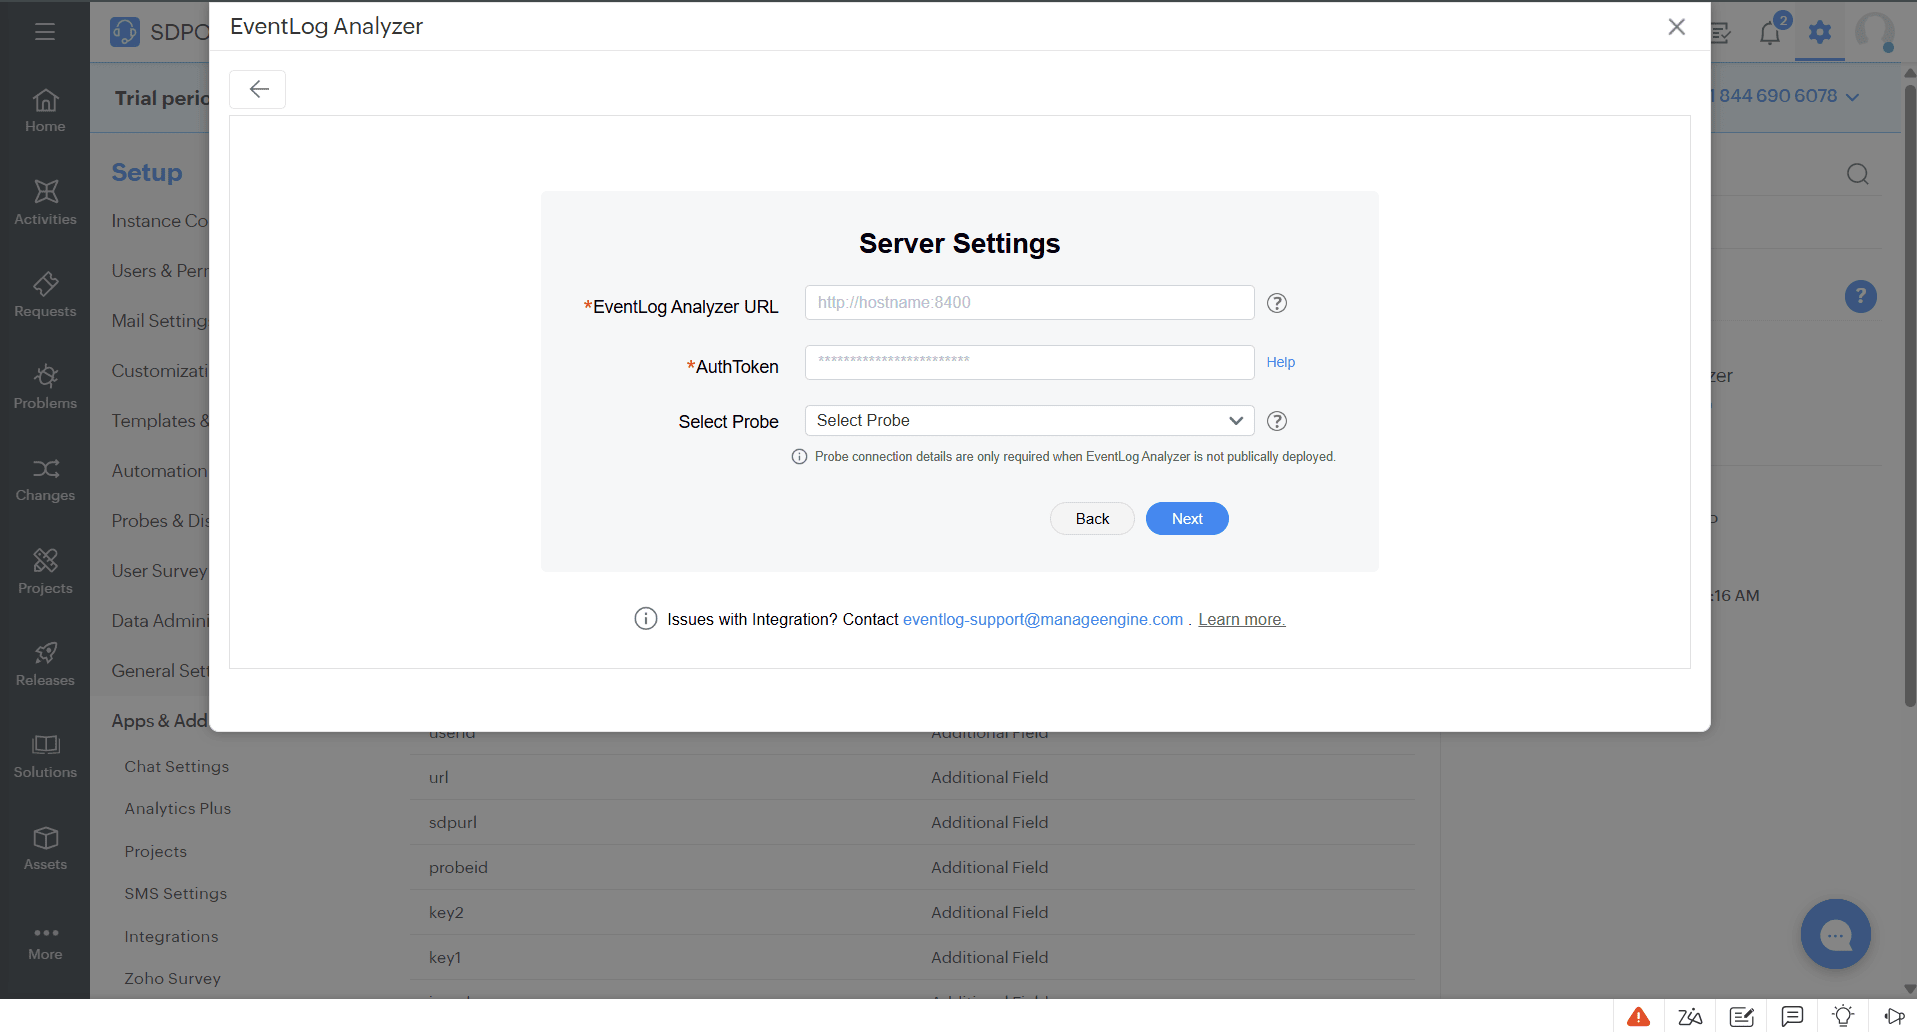The image size is (1917, 1032).
Task: Open the chat bubble widget
Action: [x=1836, y=934]
